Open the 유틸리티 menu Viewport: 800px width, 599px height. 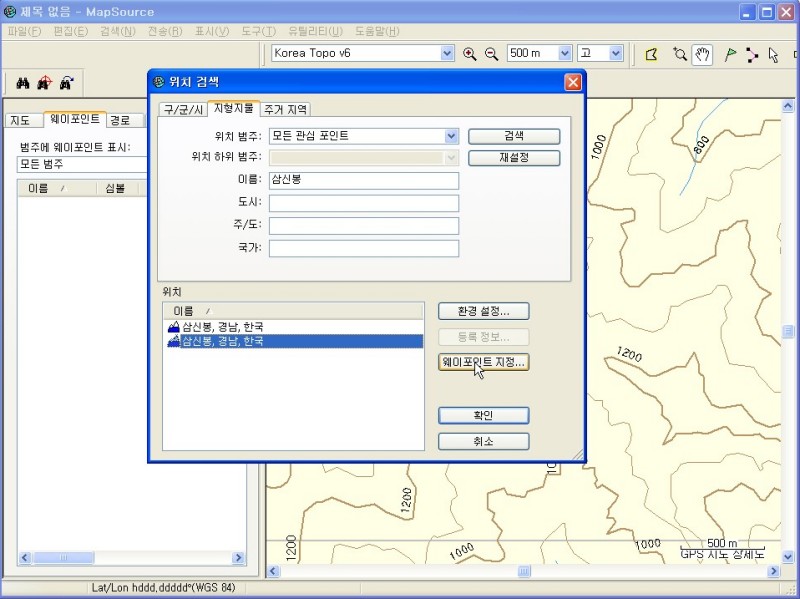[315, 31]
